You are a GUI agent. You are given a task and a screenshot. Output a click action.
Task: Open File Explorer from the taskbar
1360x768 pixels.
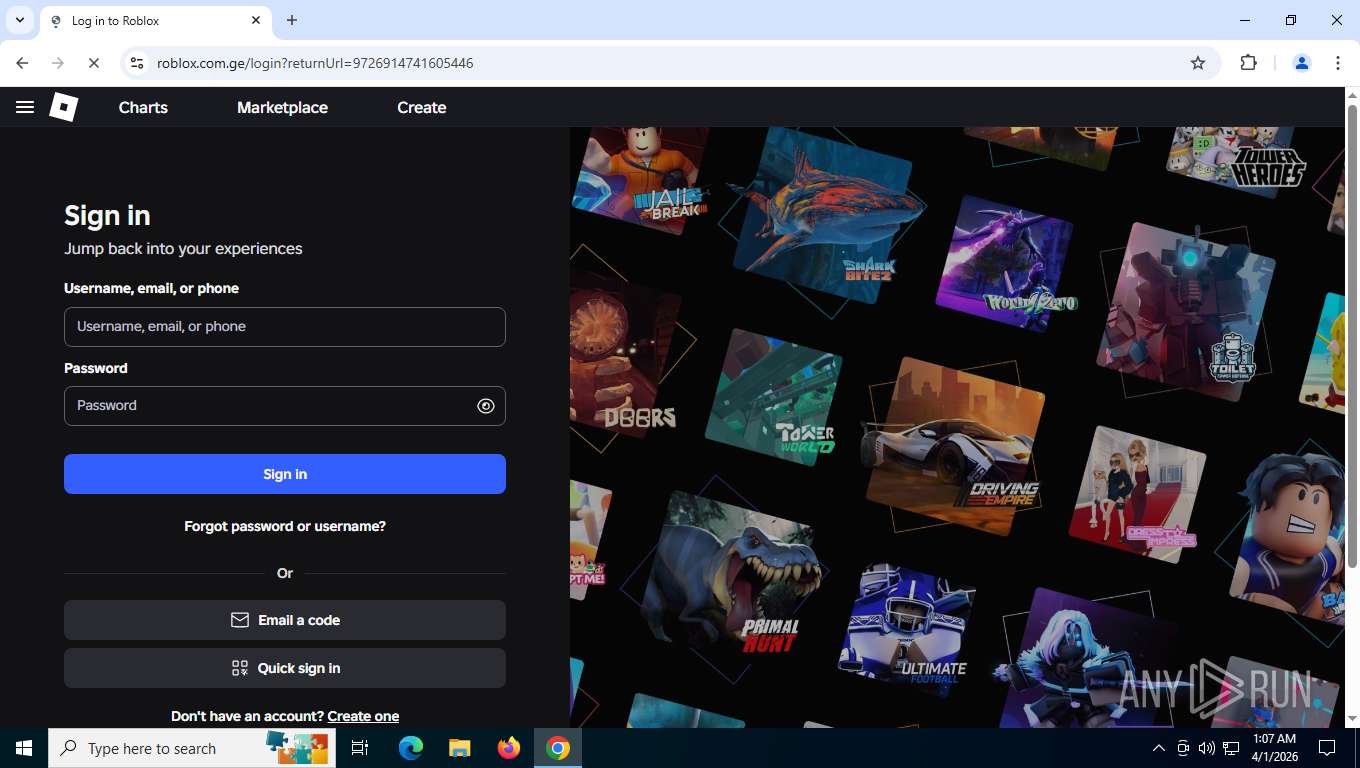(x=459, y=748)
